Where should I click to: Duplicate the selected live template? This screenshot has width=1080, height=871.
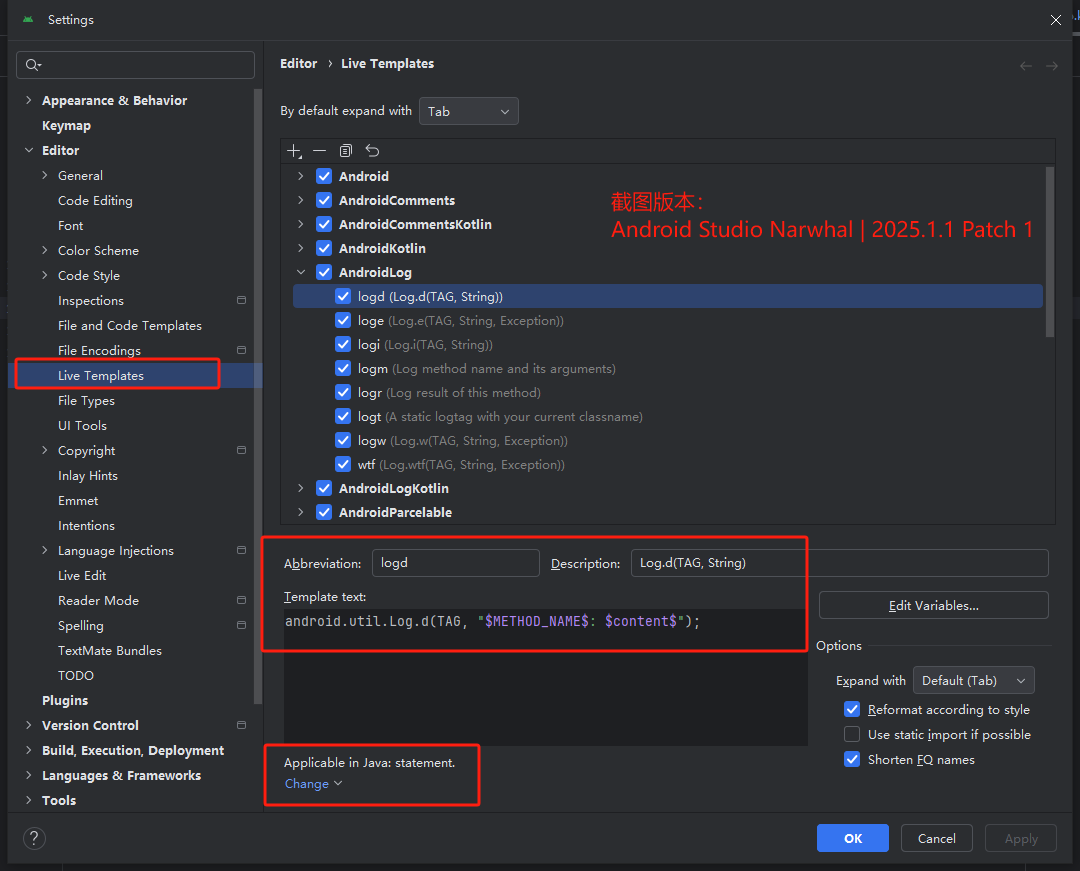346,151
